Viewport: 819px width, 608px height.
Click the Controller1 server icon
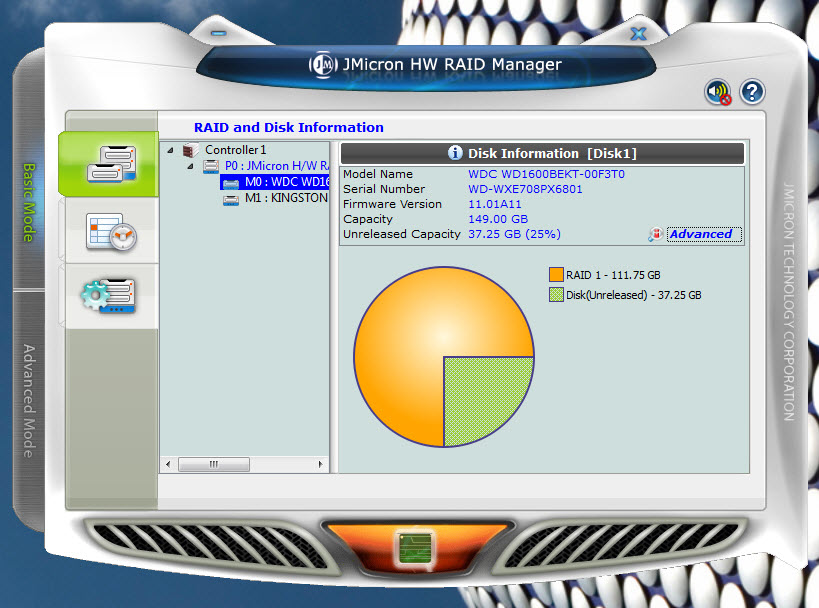click(x=191, y=150)
